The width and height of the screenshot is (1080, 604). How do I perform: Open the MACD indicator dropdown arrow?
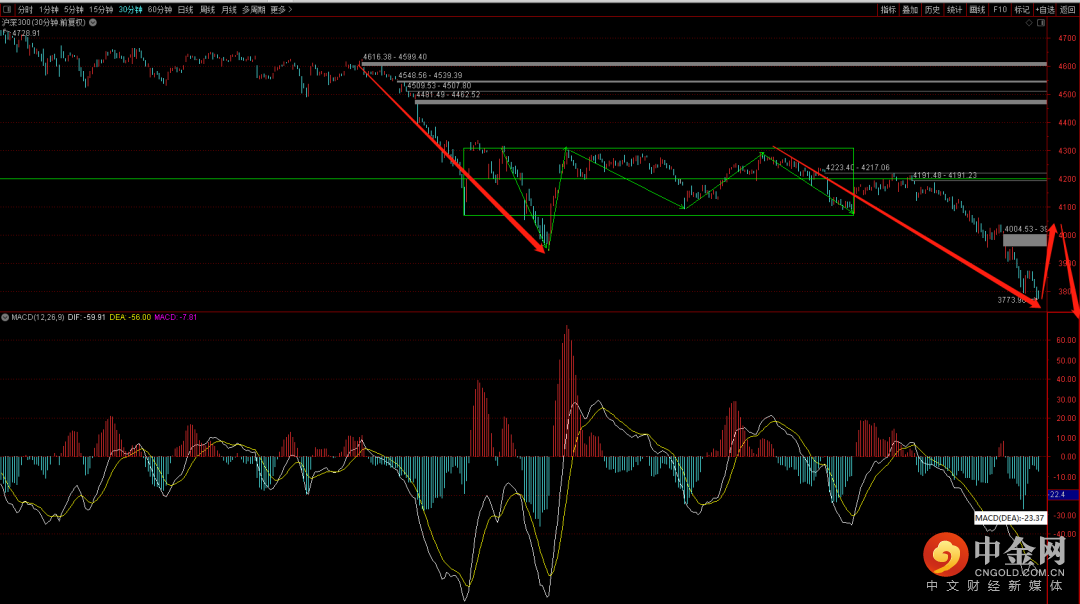click(4, 317)
